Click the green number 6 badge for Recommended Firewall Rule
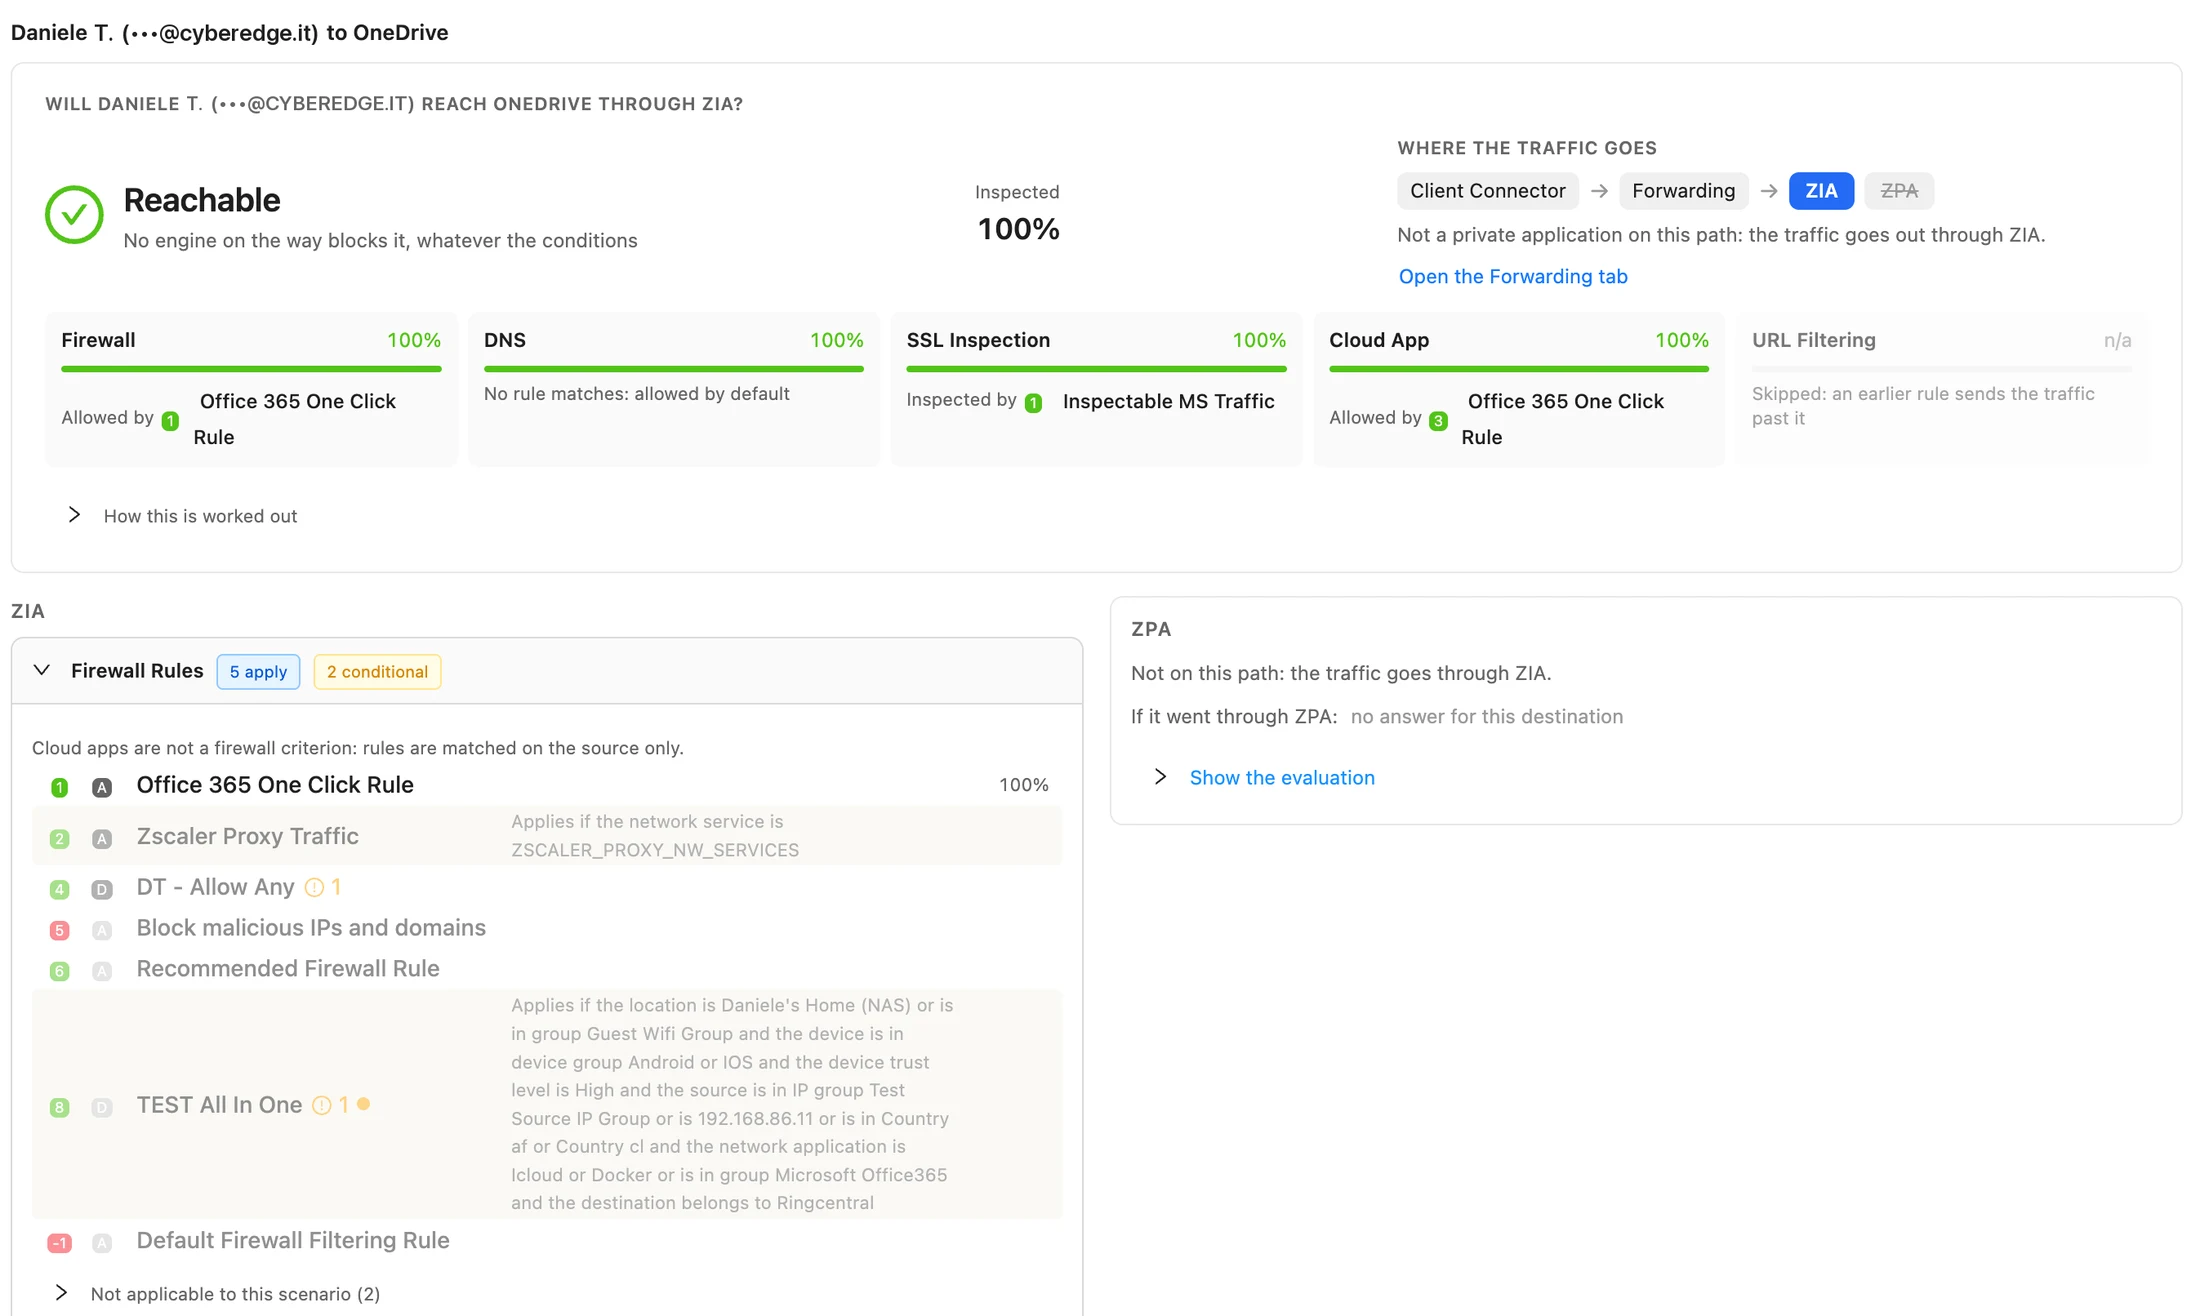This screenshot has height=1316, width=2200. [60, 972]
